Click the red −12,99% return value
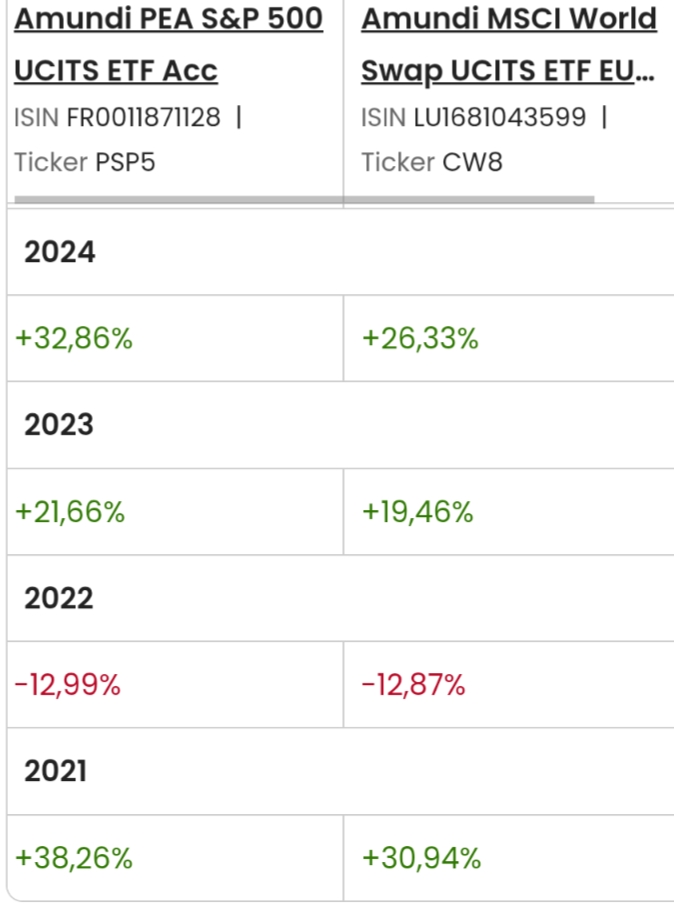The height and width of the screenshot is (908, 674). coord(67,685)
